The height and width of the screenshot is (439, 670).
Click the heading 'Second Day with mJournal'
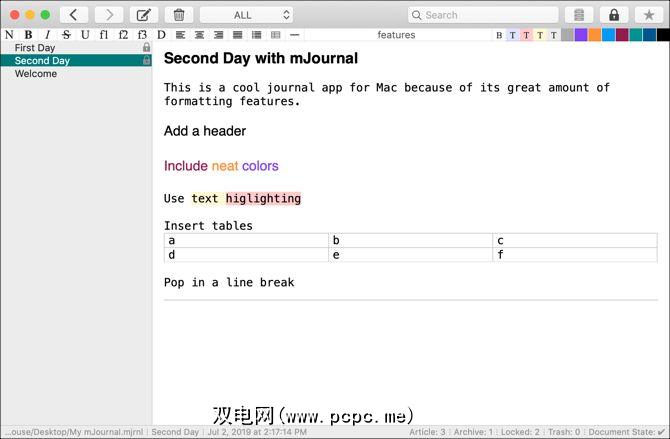click(261, 58)
